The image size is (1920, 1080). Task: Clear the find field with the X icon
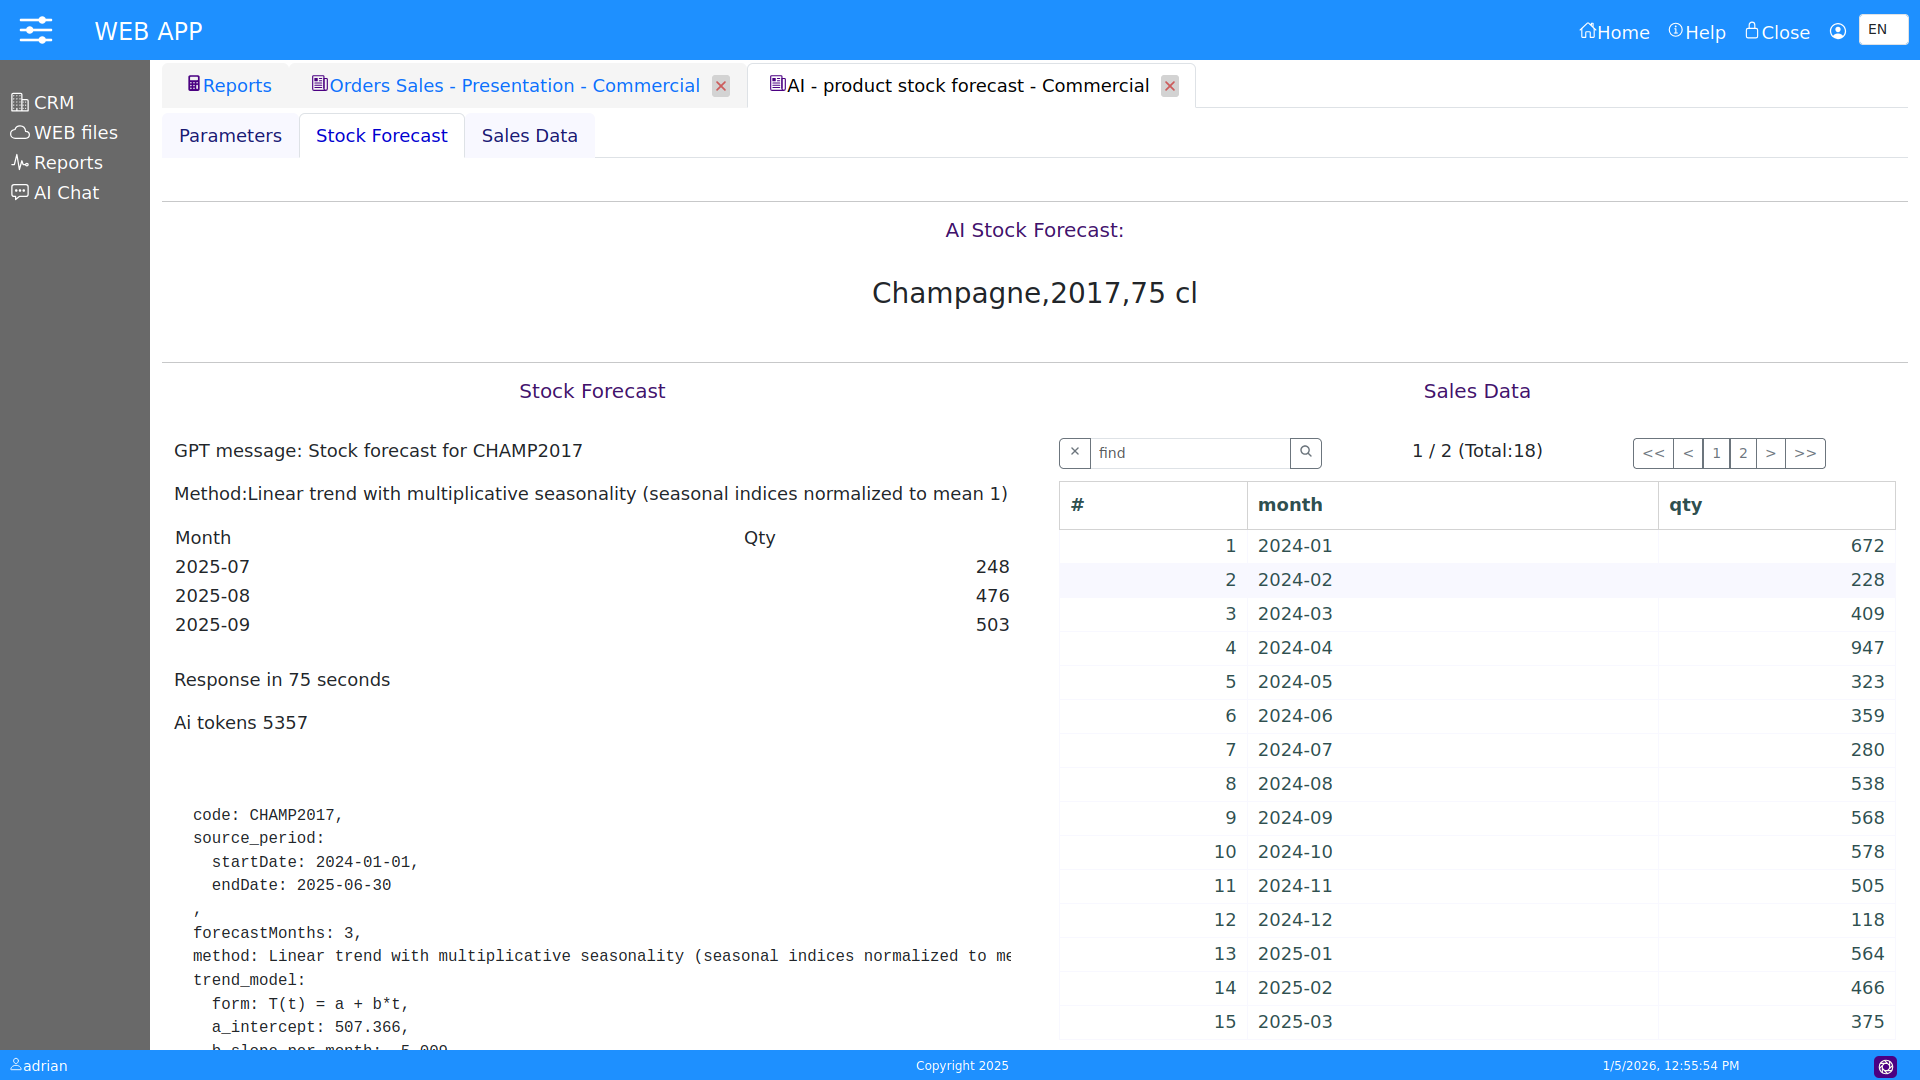click(x=1075, y=452)
